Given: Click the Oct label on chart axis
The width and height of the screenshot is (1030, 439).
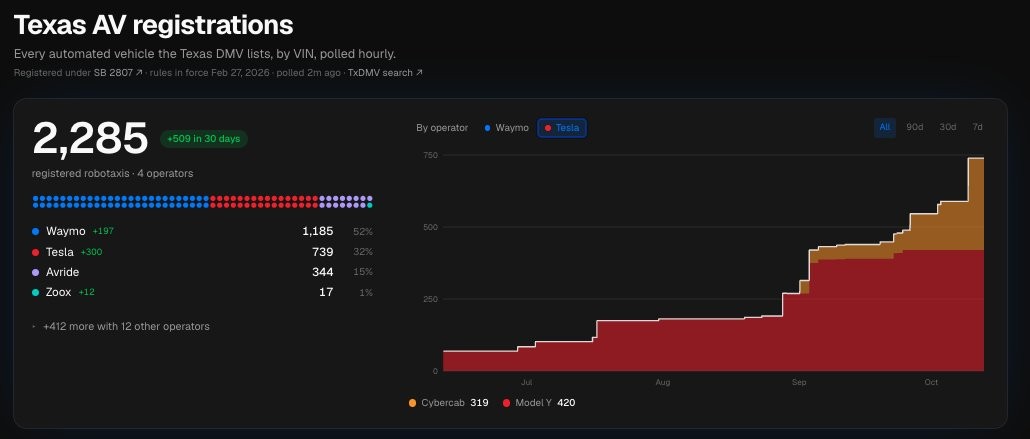Looking at the screenshot, I should coord(931,382).
